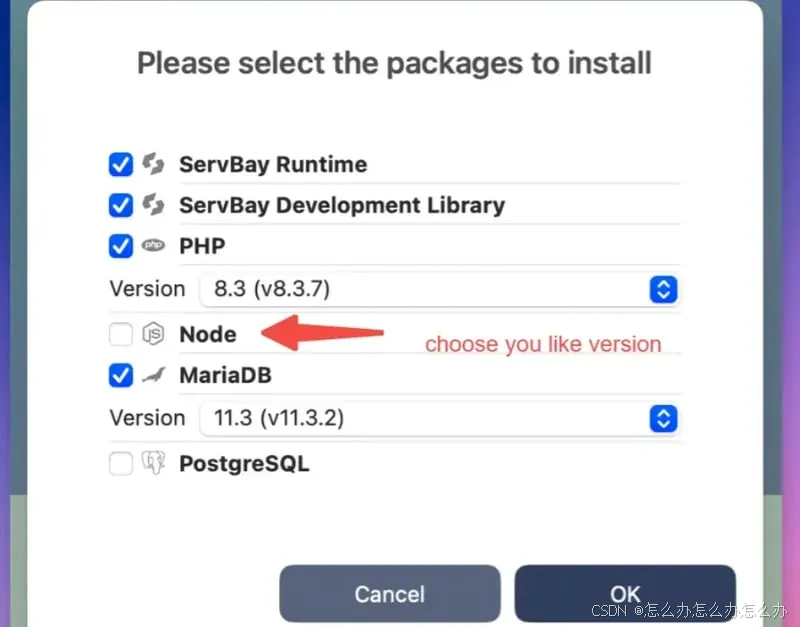Uncheck the ServBay Runtime checkbox
Screen dimensions: 800x627
click(120, 164)
